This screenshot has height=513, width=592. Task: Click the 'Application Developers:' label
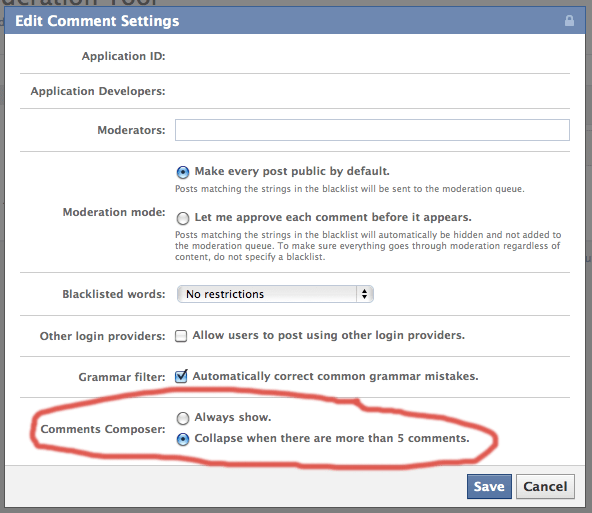(98, 91)
